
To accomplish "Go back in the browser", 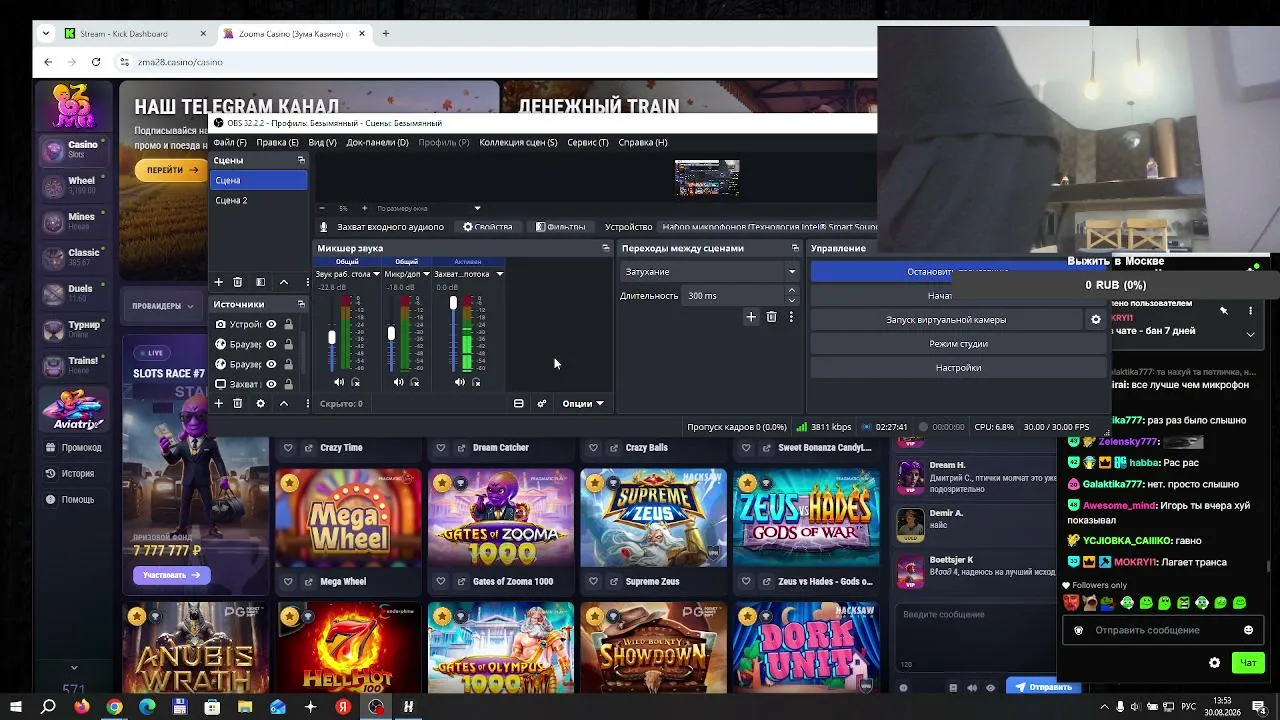I will (x=47, y=62).
